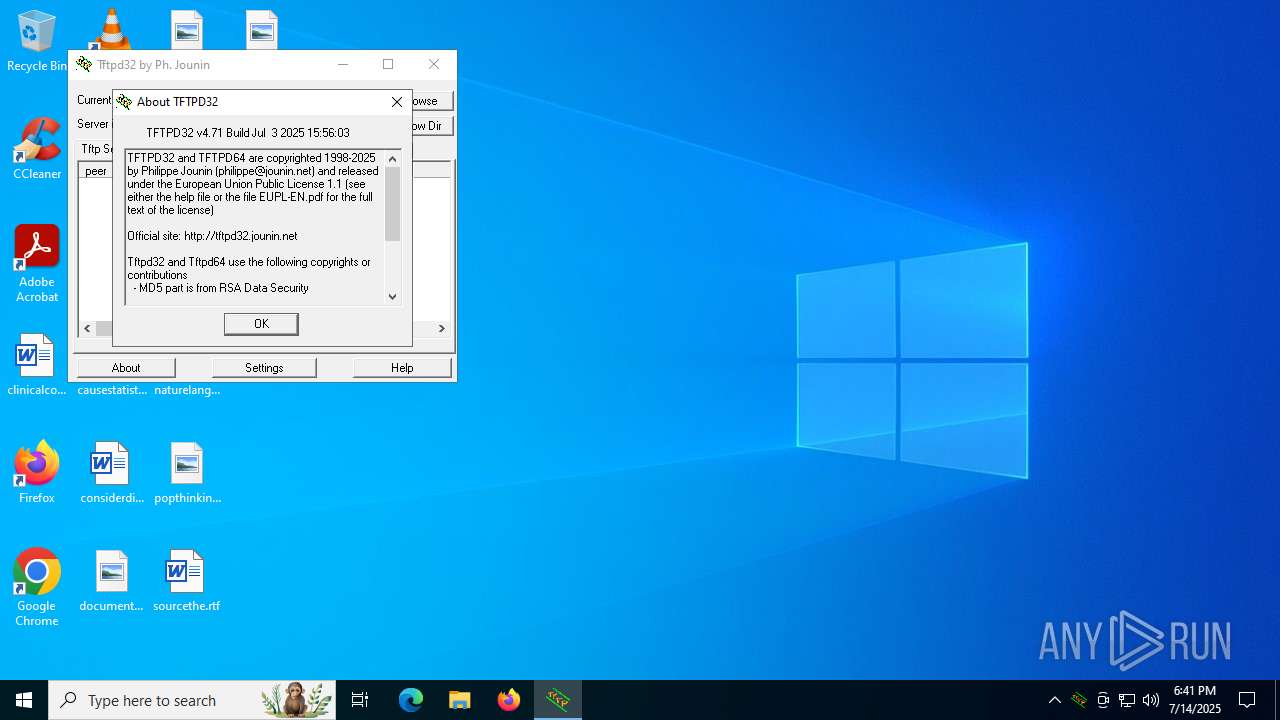
Task: Select the causestatist desktop file label
Action: pos(112,390)
